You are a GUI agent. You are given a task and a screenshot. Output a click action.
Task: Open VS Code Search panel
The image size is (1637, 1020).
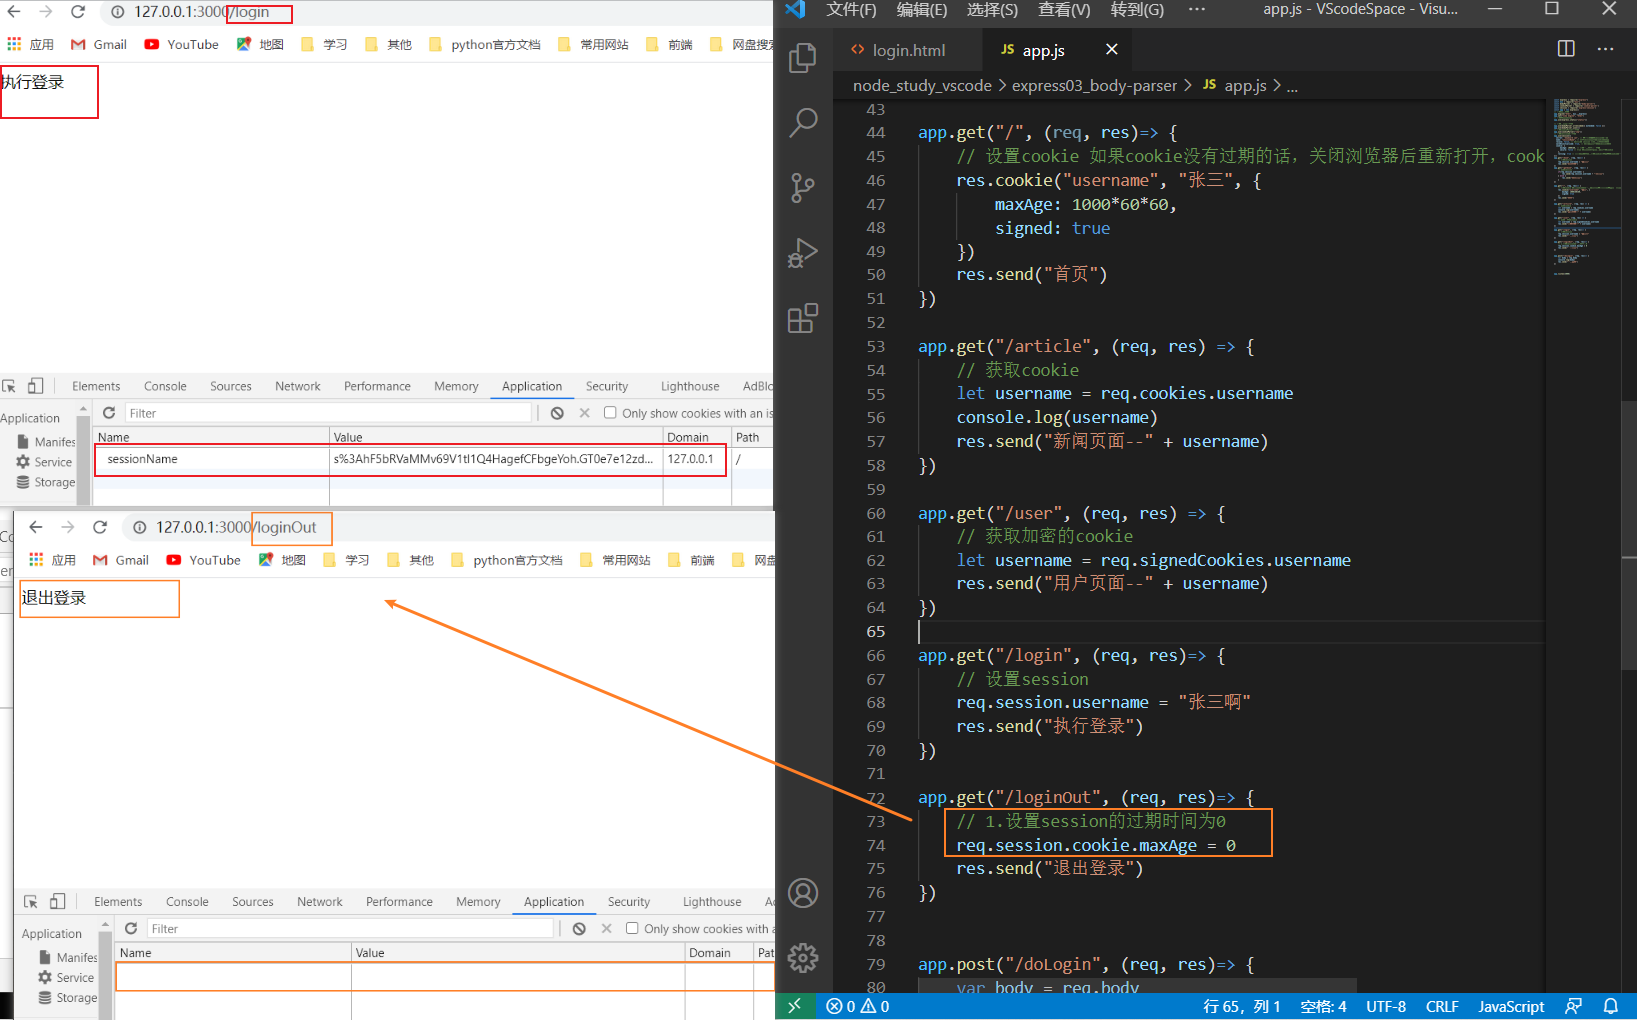click(x=803, y=122)
